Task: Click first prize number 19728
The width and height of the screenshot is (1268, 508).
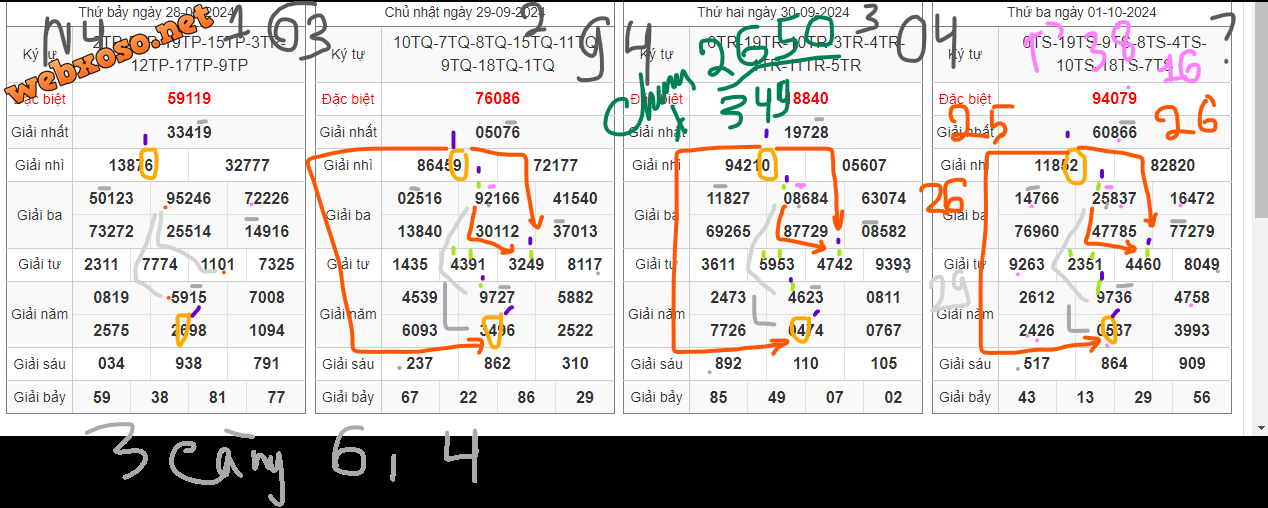Action: click(x=806, y=132)
